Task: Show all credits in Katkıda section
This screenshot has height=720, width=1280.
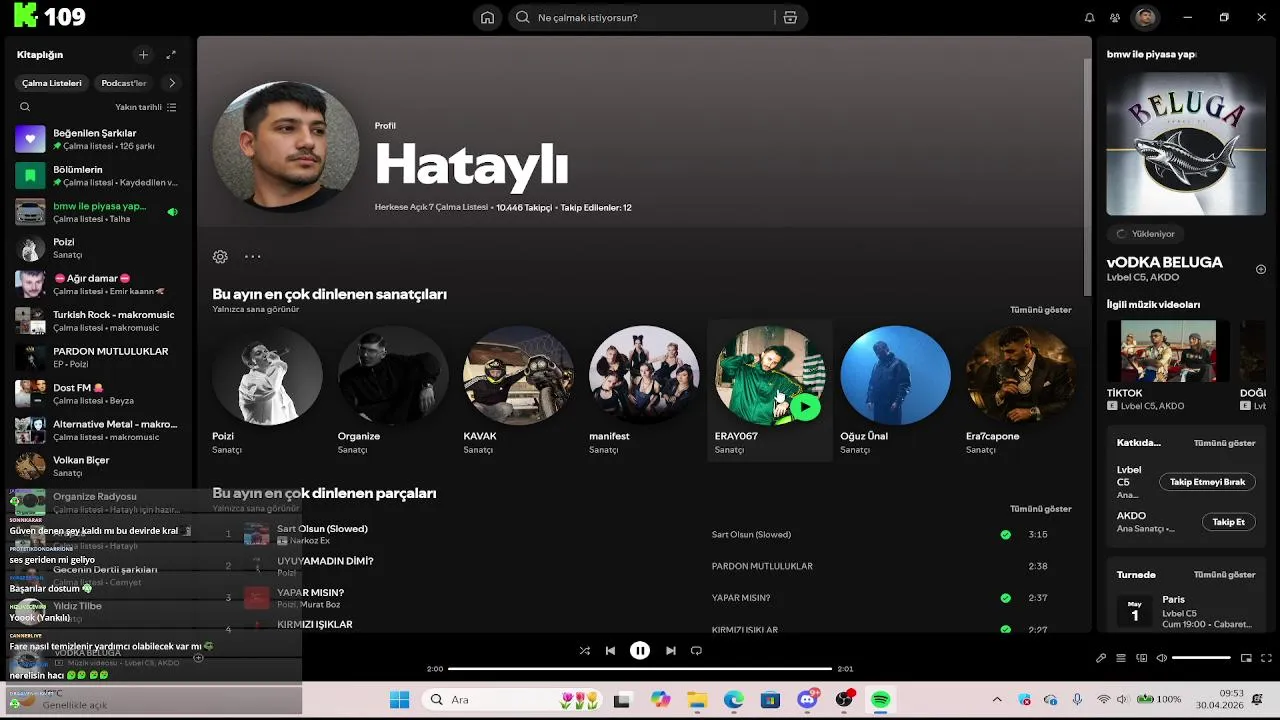Action: click(x=1224, y=443)
